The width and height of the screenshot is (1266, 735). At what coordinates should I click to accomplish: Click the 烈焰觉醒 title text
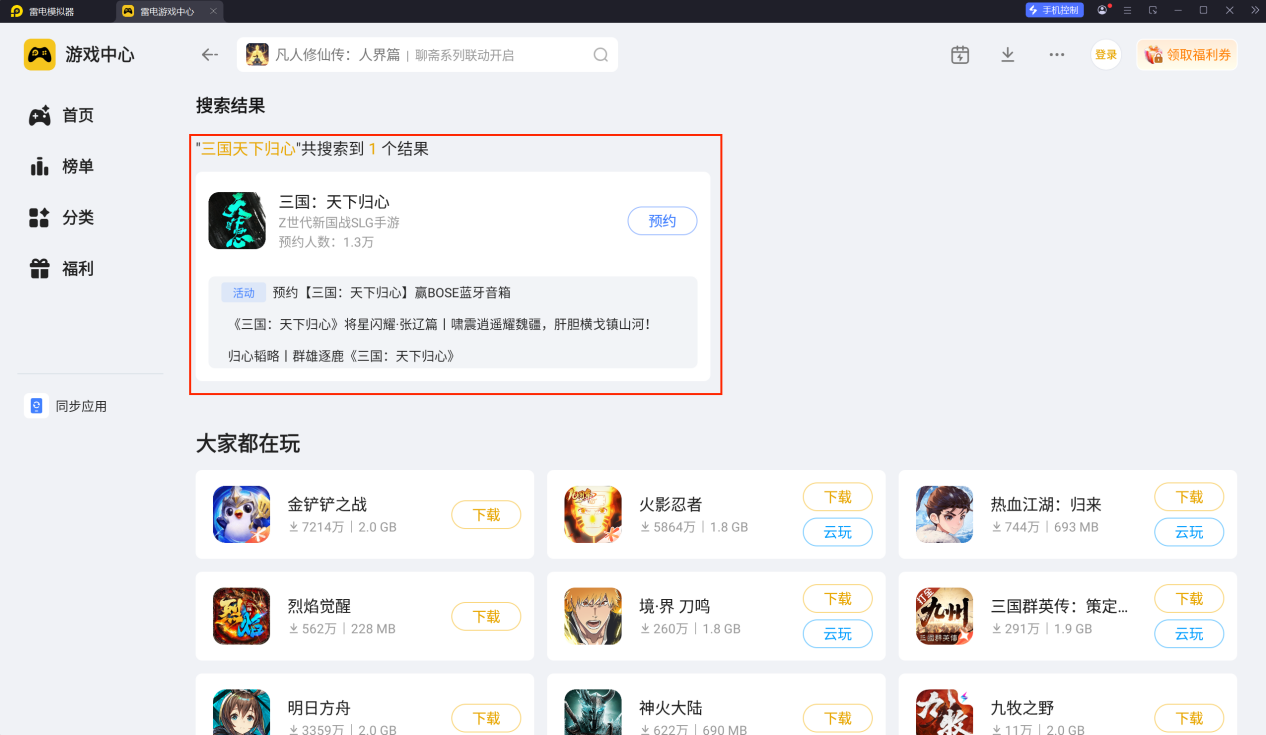pyautogui.click(x=319, y=606)
